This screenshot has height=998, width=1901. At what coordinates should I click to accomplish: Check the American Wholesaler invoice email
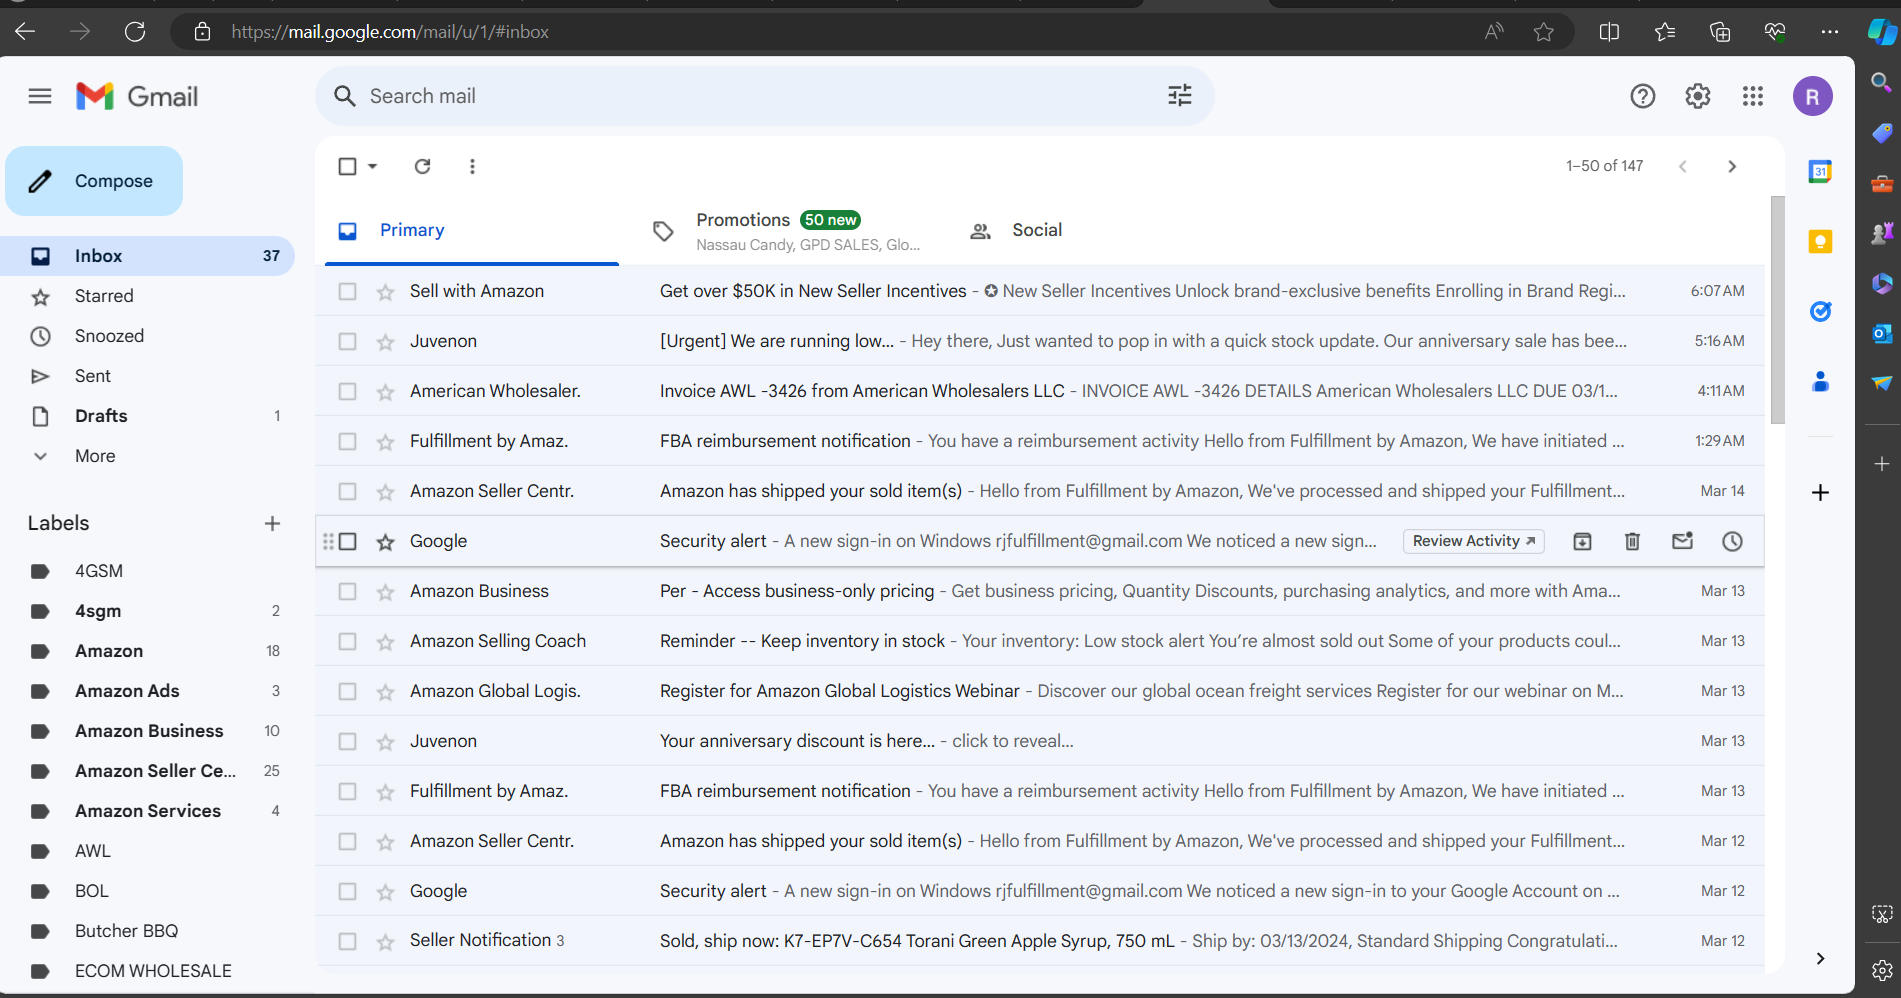click(x=347, y=391)
